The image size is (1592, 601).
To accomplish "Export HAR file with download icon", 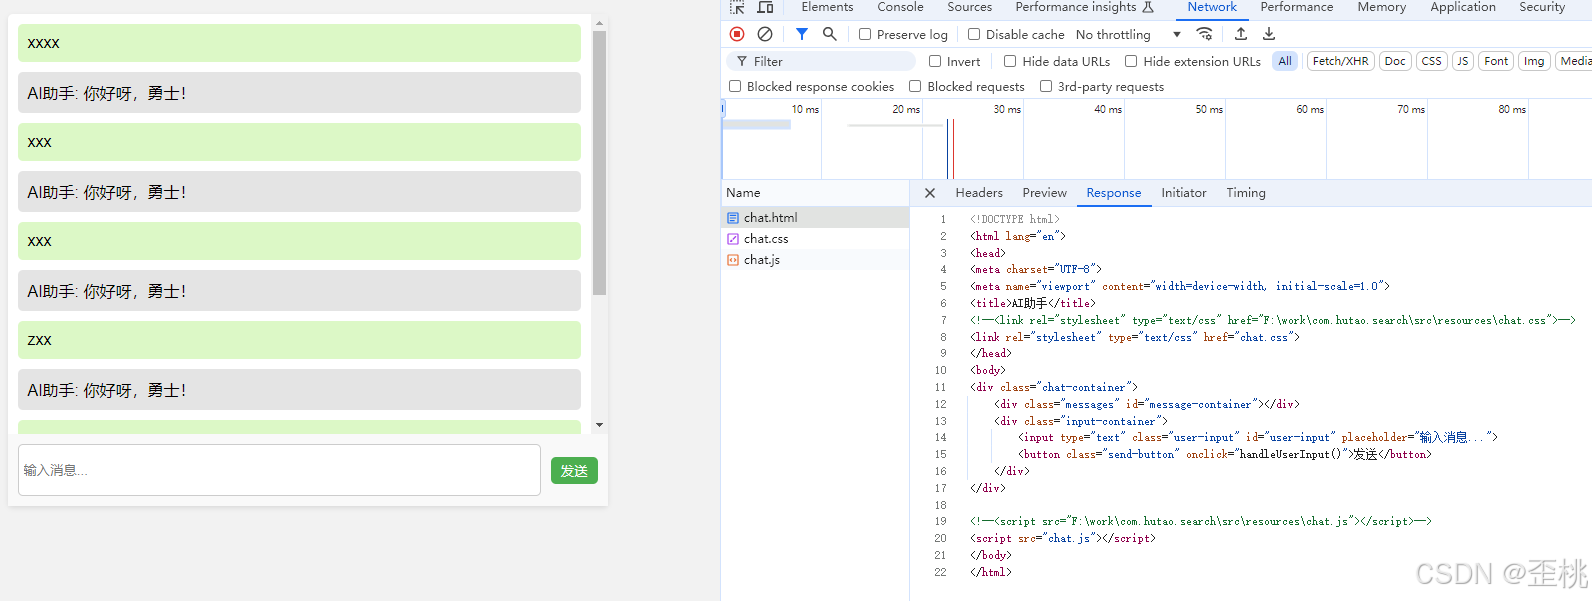I will click(x=1269, y=34).
